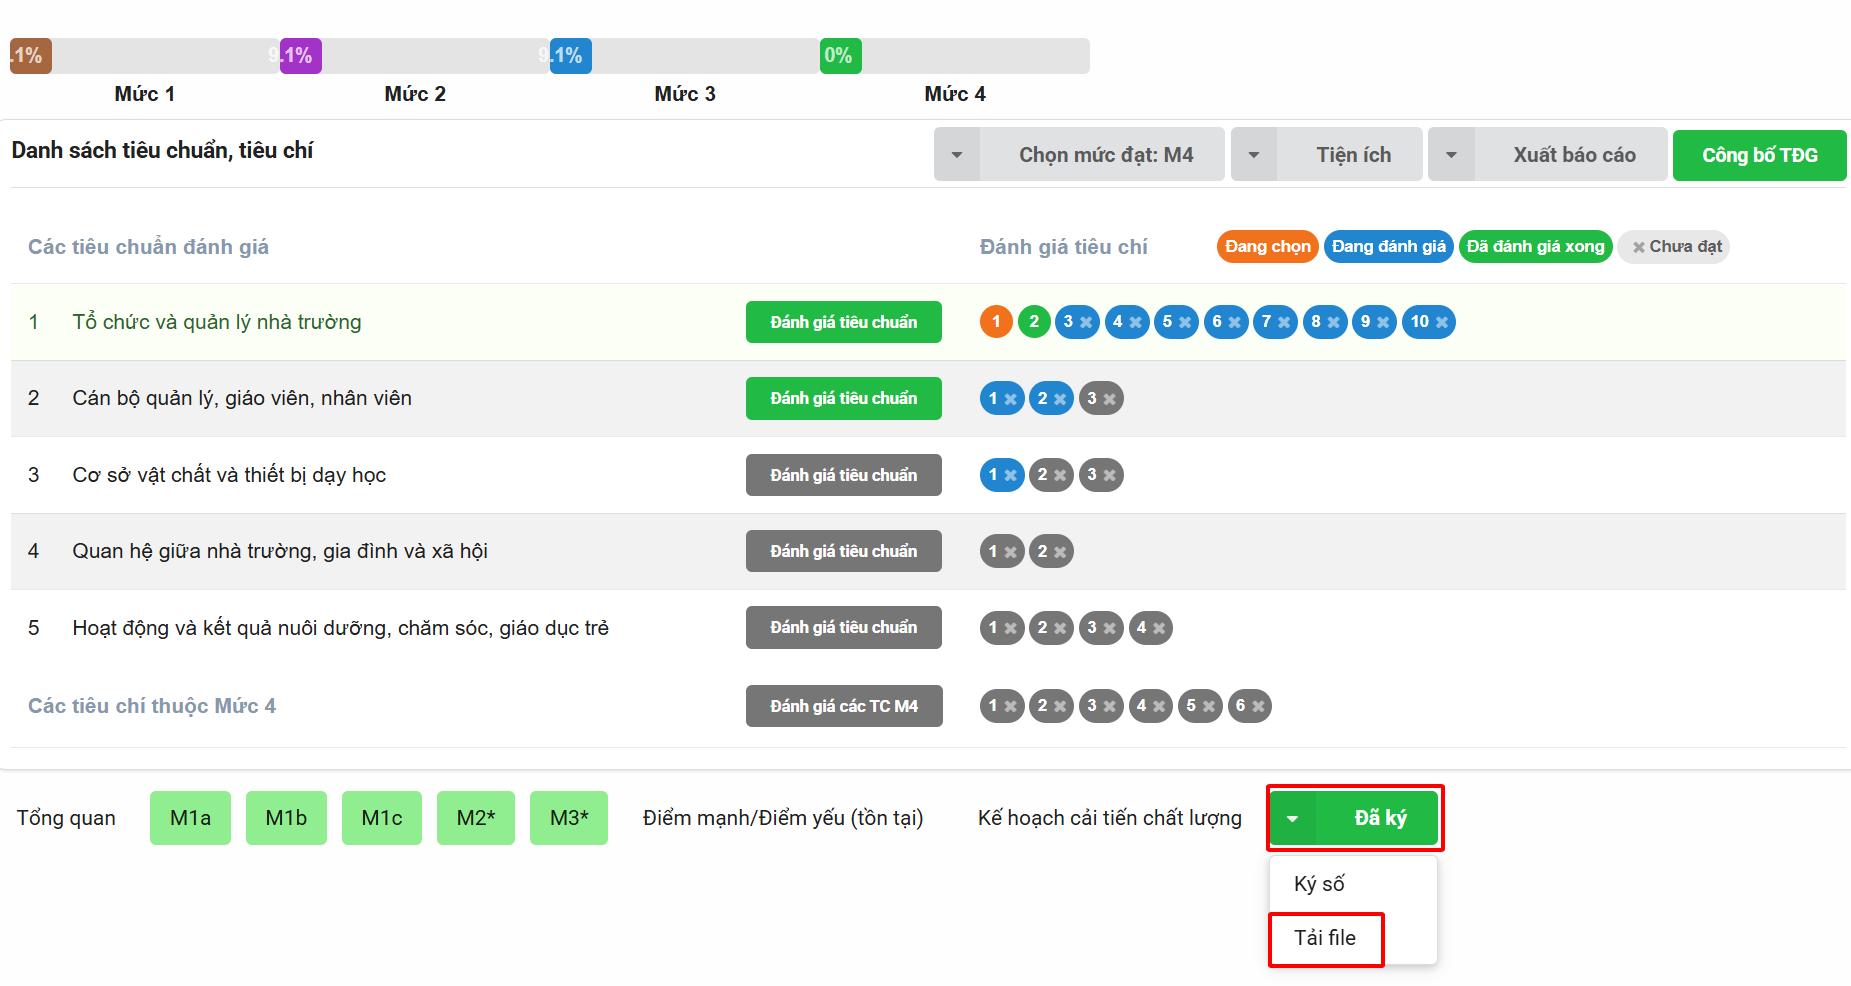Open the M2* overview tag
This screenshot has height=986, width=1851.
(x=475, y=818)
